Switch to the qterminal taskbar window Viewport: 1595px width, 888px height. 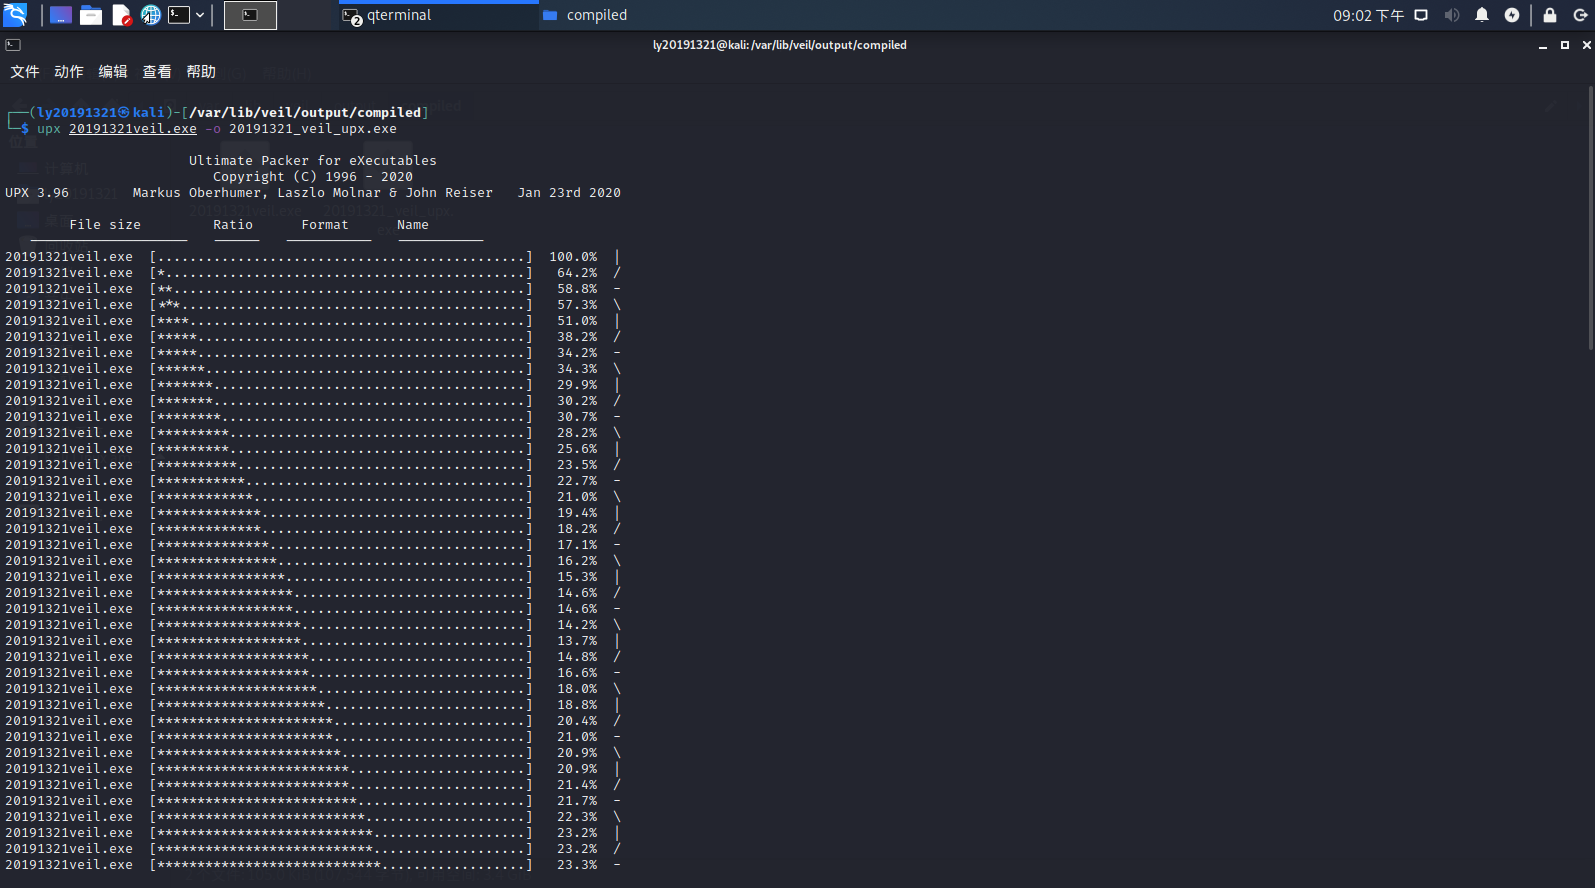point(438,15)
